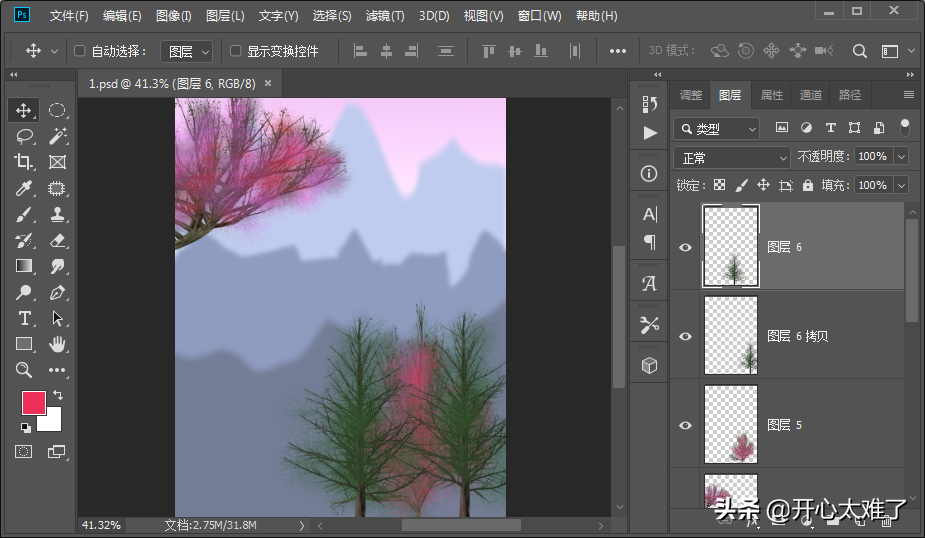The image size is (925, 538).
Task: Select the Move tool in toolbox
Action: point(24,110)
